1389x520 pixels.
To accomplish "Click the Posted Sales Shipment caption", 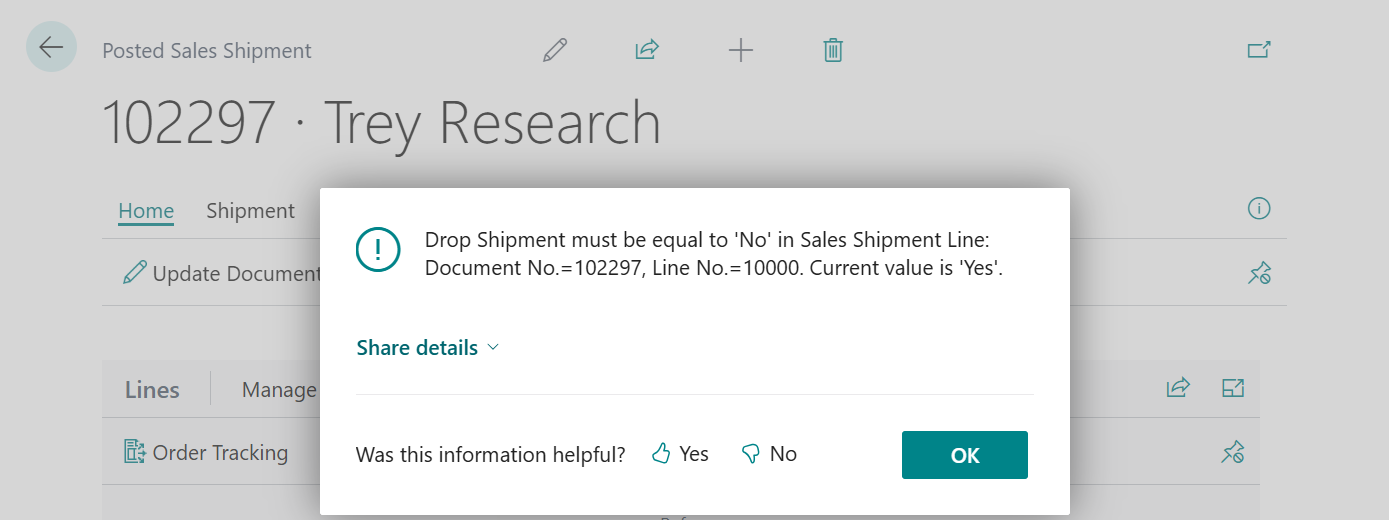I will coord(207,51).
